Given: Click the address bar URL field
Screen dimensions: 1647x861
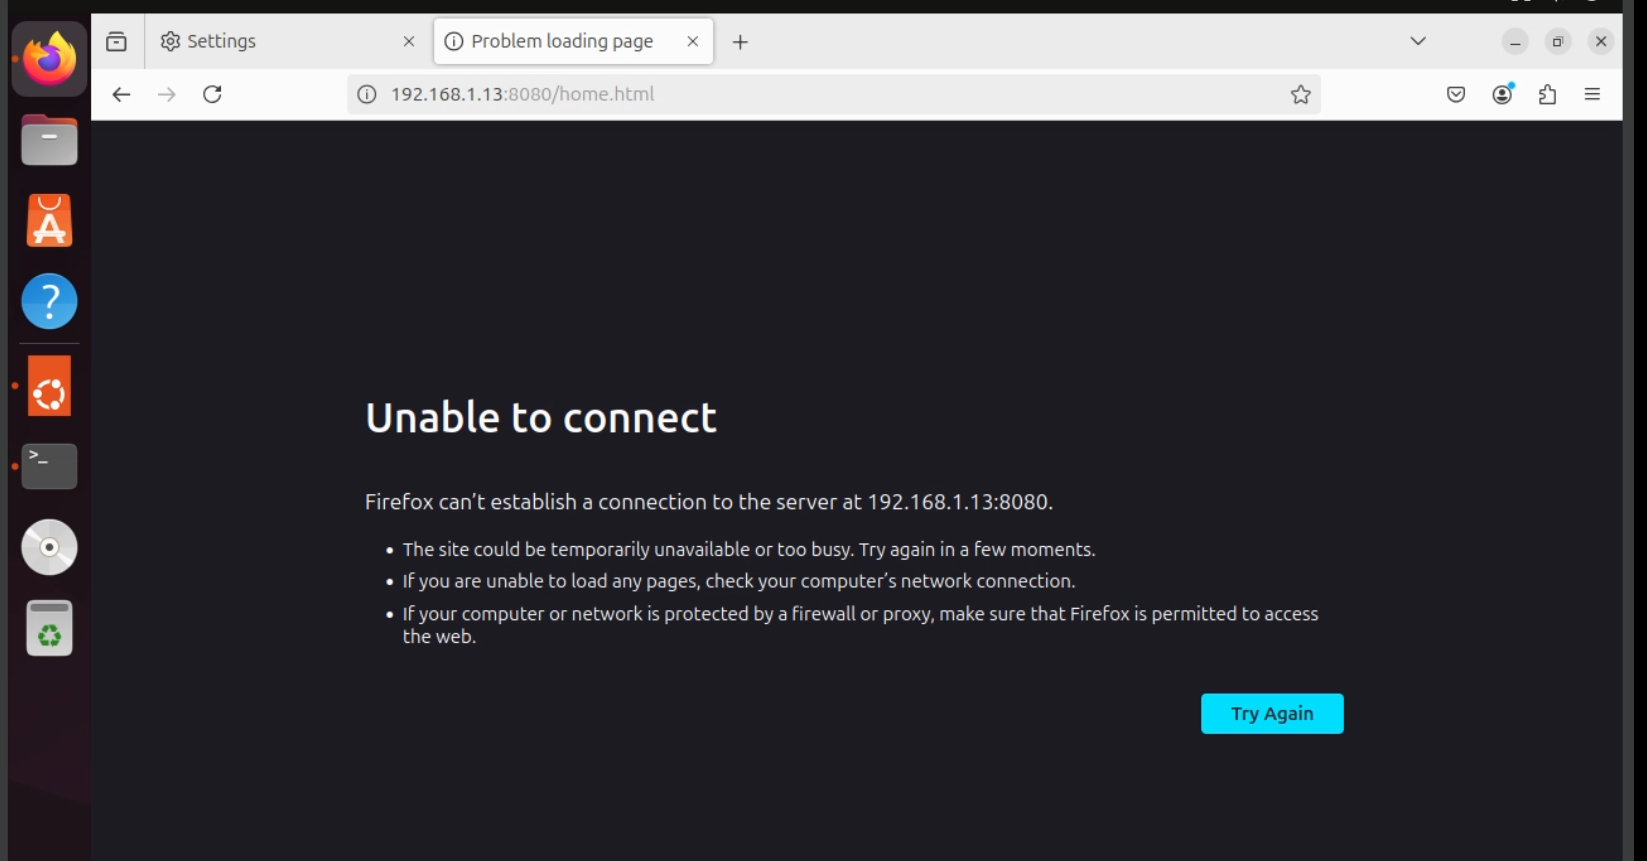Looking at the screenshot, I should (800, 94).
